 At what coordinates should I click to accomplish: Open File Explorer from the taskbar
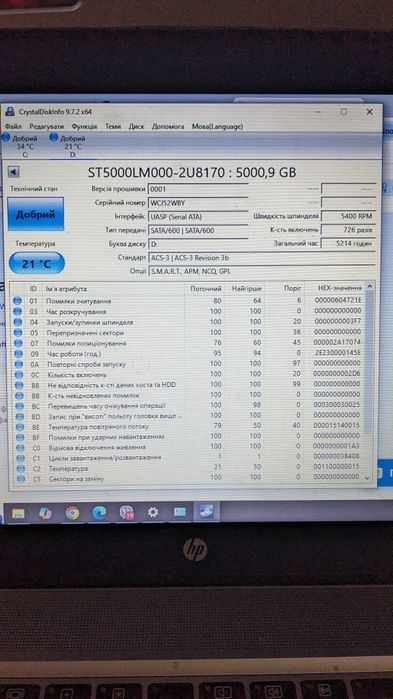coord(18,513)
